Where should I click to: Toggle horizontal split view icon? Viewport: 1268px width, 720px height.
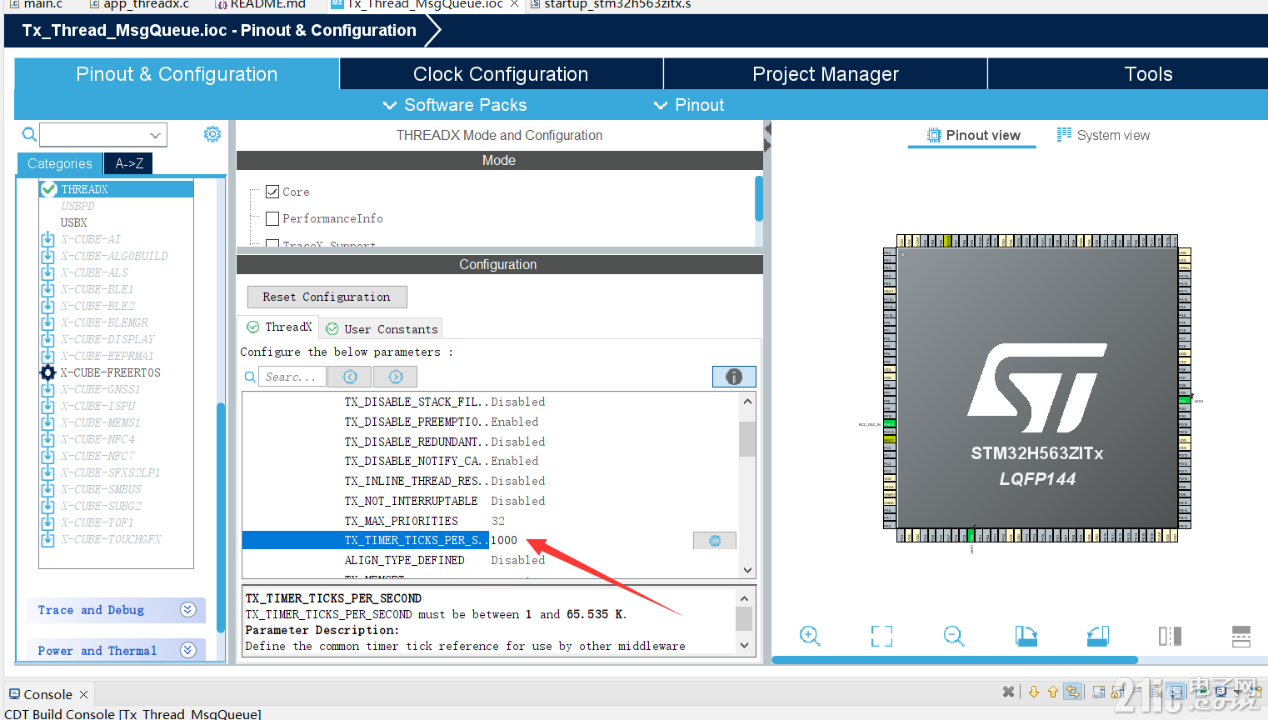click(1241, 636)
